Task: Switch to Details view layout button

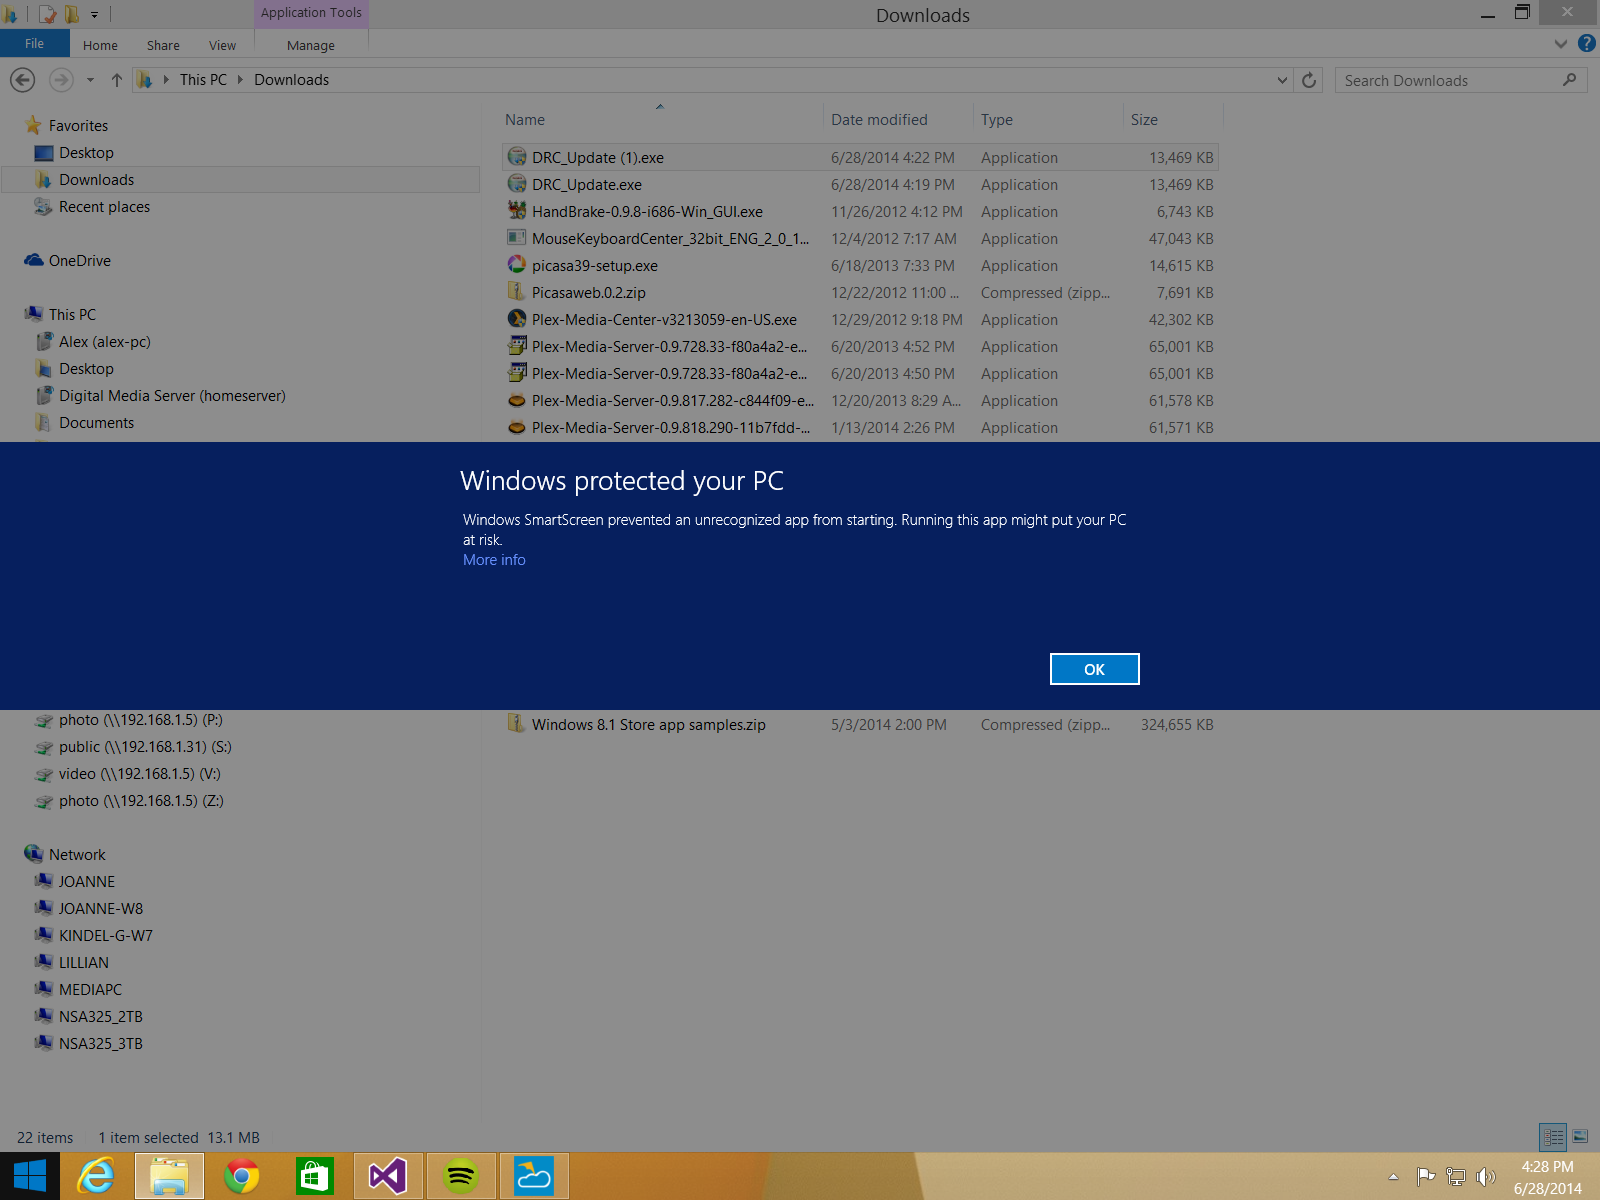Action: click(x=1553, y=1137)
